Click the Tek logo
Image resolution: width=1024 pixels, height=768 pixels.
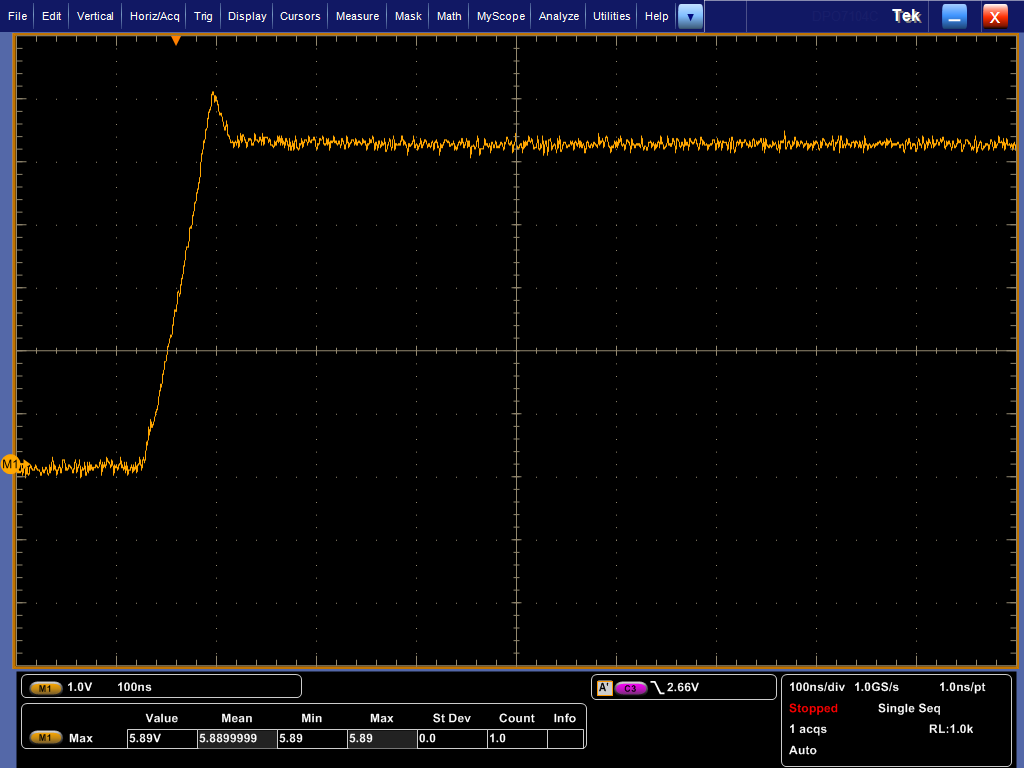(x=906, y=16)
